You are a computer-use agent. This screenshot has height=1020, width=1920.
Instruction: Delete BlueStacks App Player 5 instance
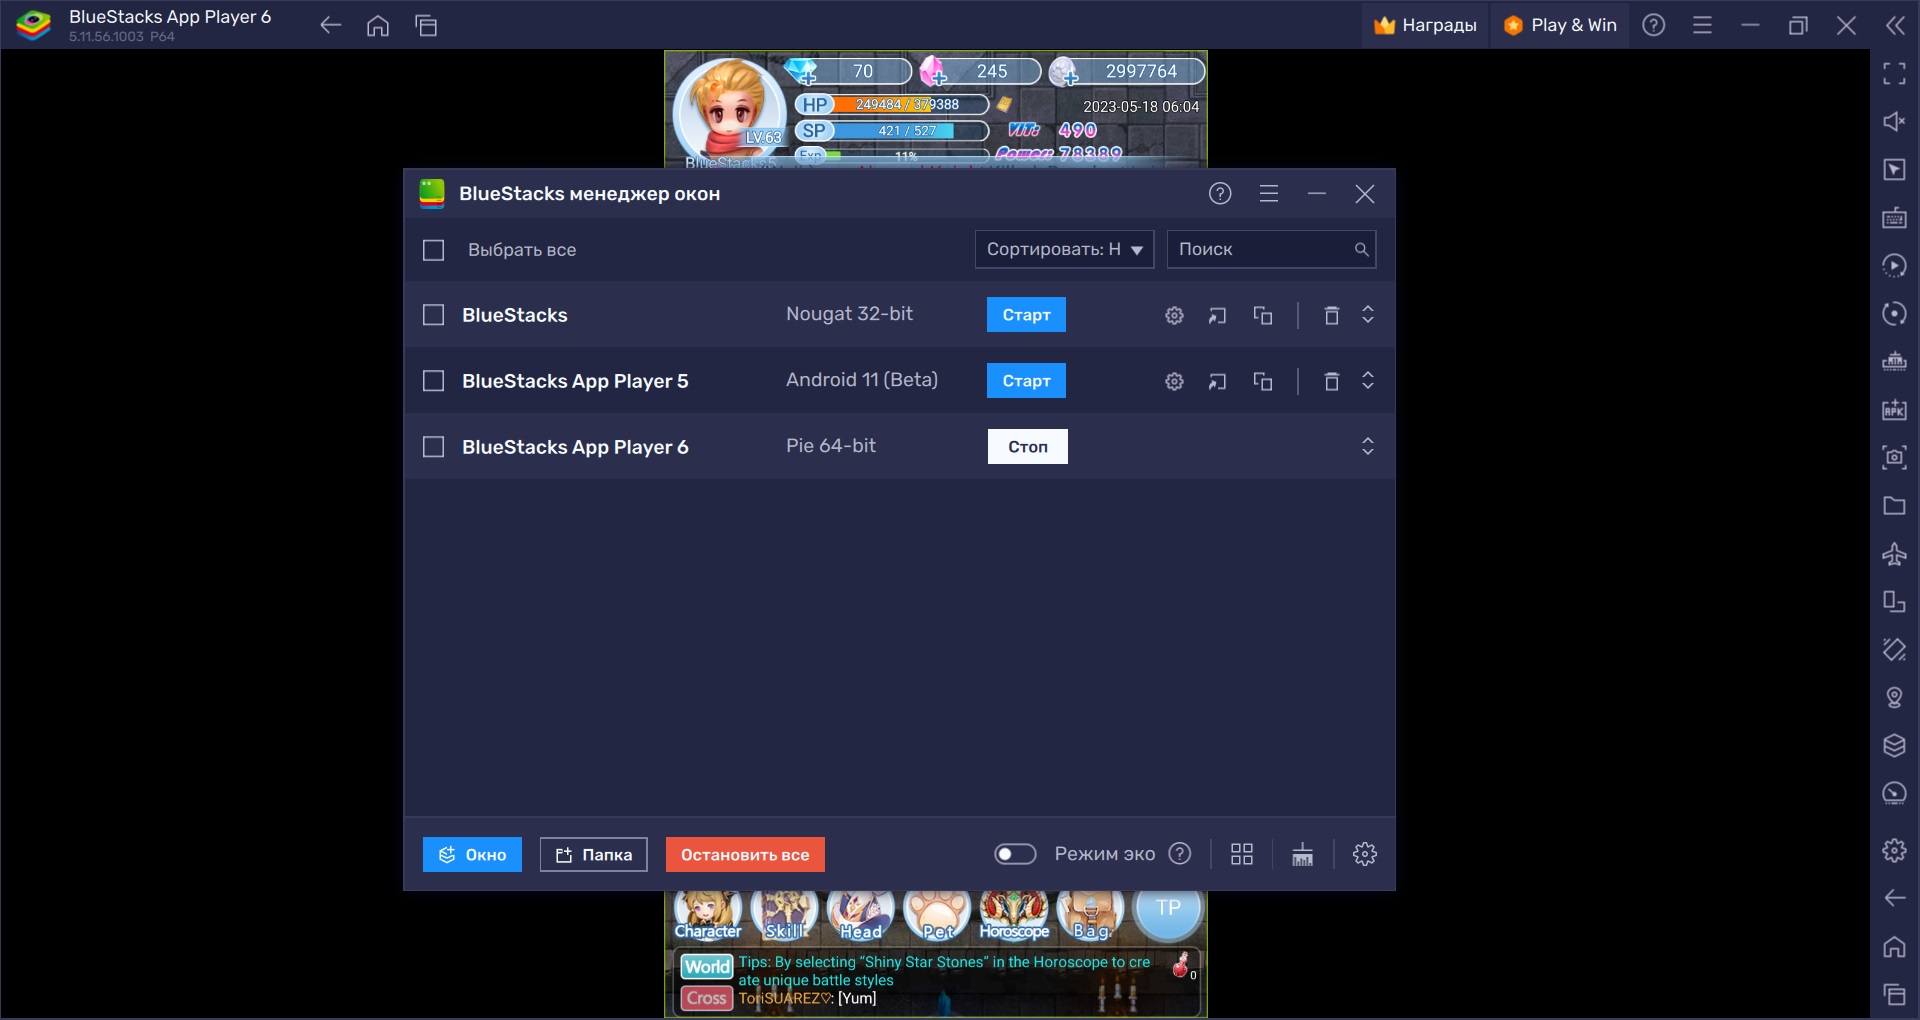tap(1331, 381)
